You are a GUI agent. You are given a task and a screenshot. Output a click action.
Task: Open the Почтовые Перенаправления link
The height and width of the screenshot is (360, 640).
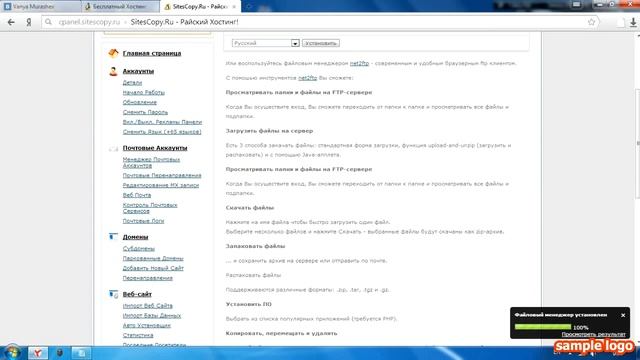162,175
